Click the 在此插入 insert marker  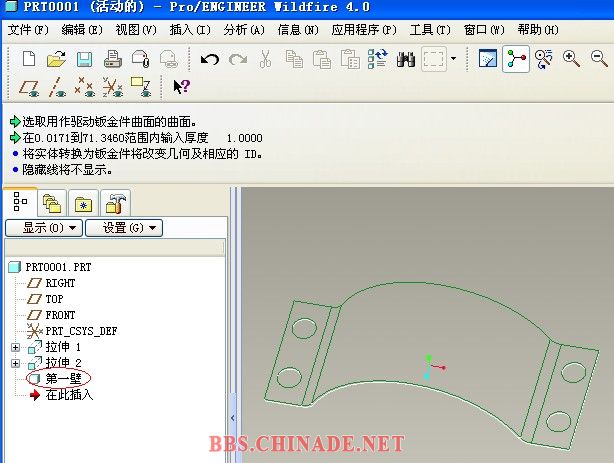(69, 395)
